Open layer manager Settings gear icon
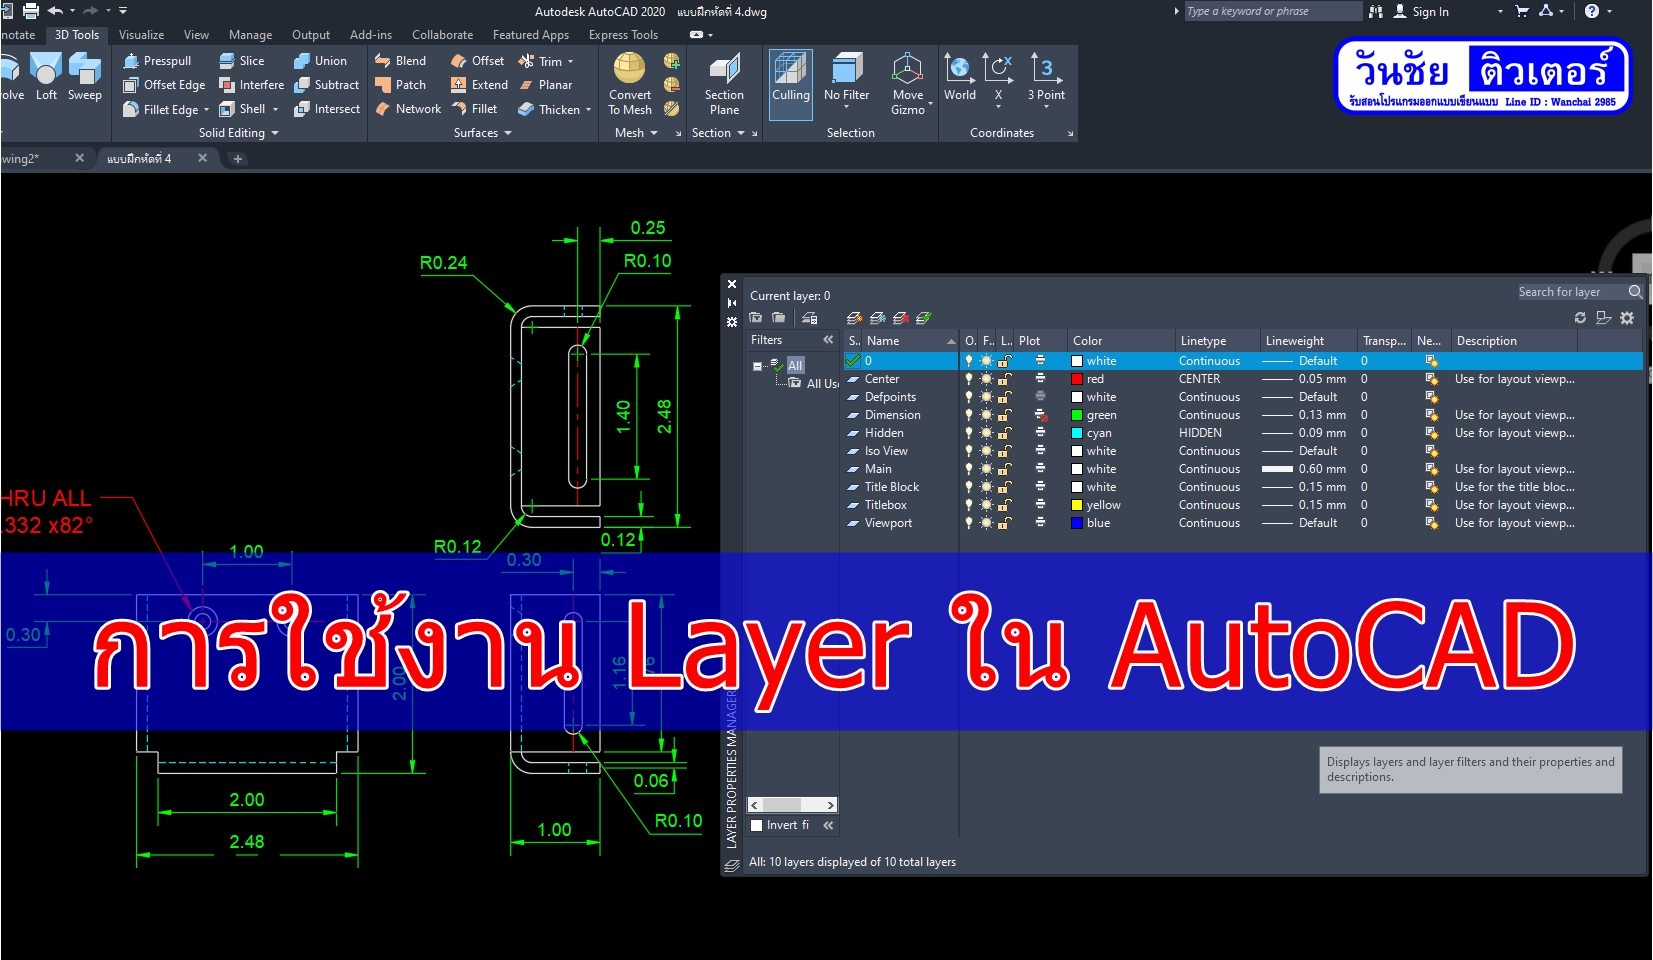Image resolution: width=1653 pixels, height=960 pixels. (1627, 318)
